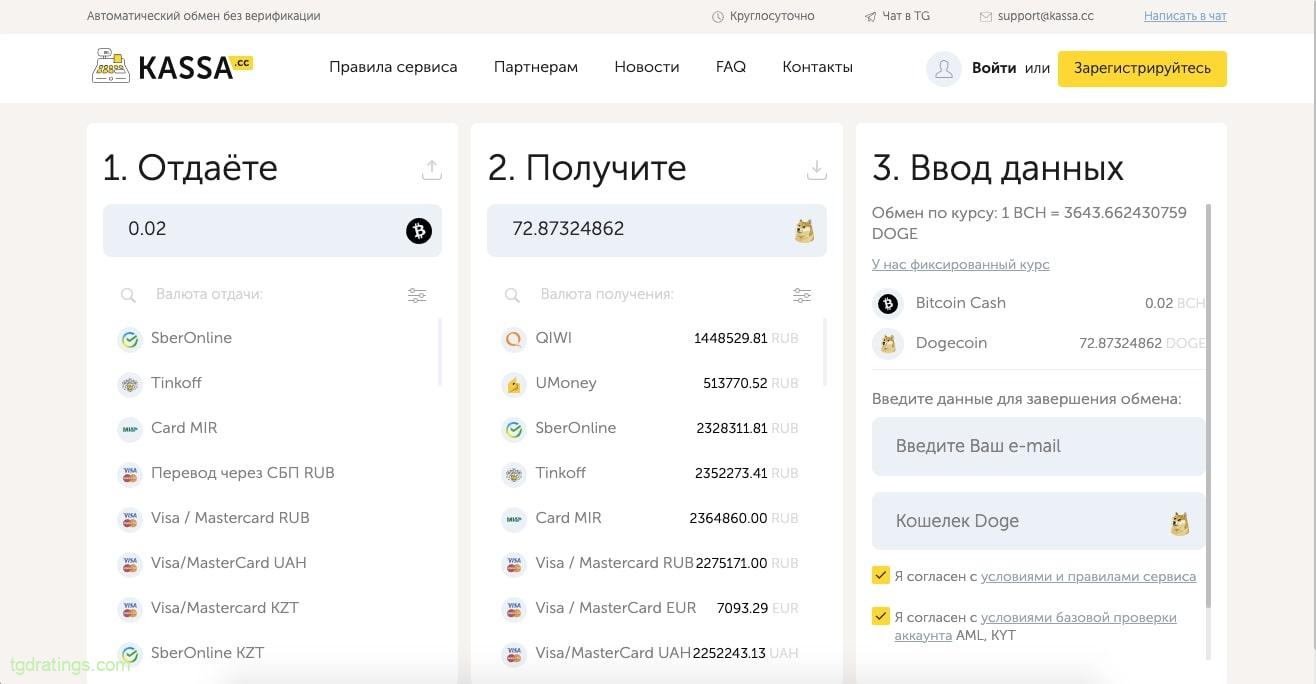
Task: Open Партнерам menu item
Action: click(536, 67)
